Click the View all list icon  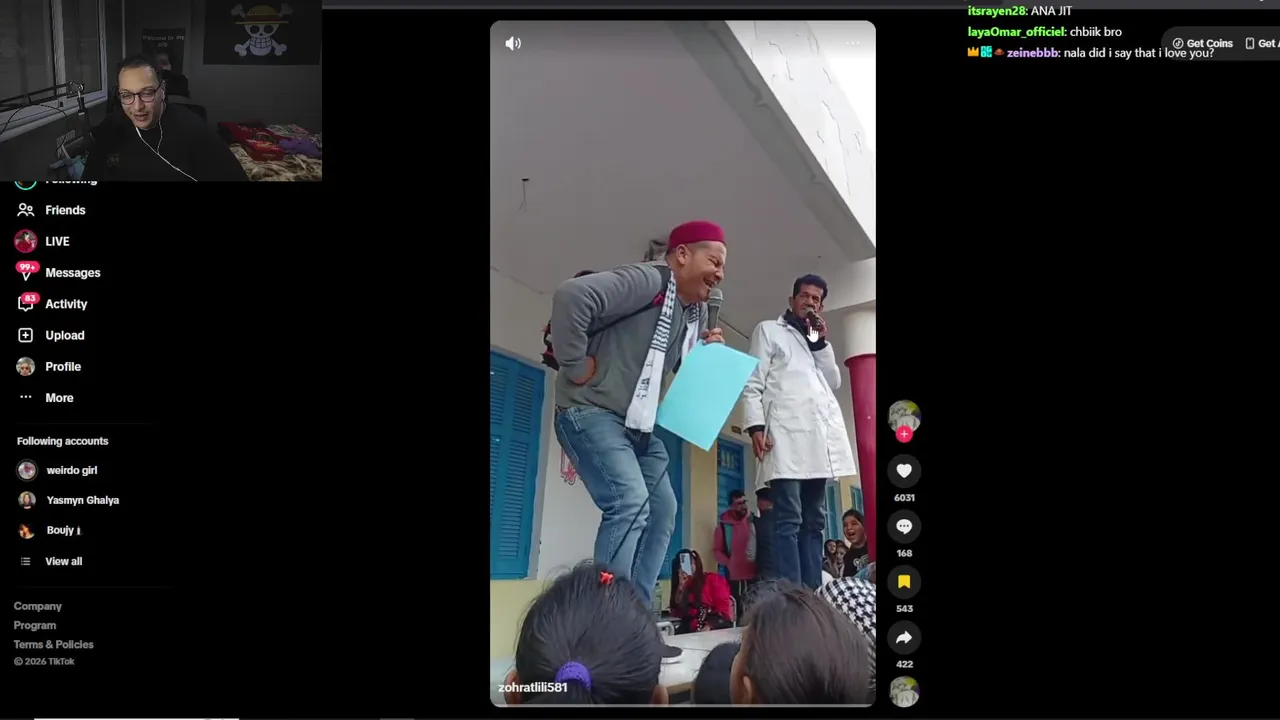[26, 561]
